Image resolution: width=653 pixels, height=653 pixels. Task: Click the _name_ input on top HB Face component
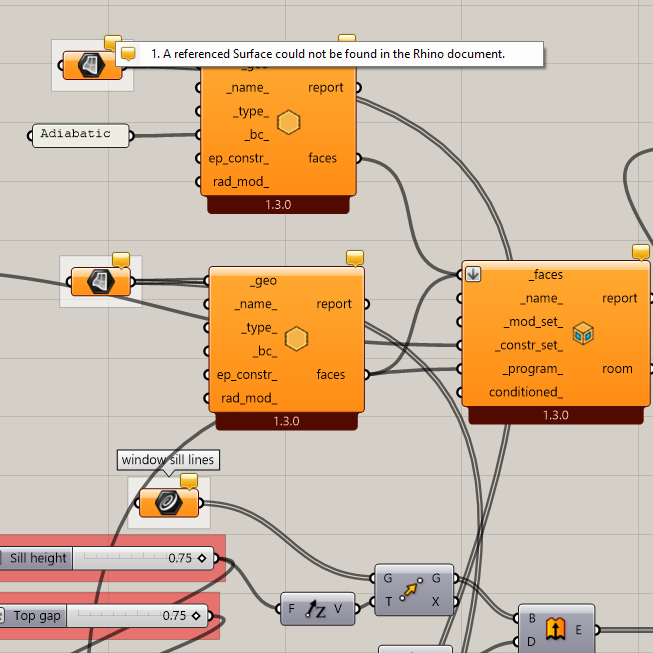(x=247, y=88)
